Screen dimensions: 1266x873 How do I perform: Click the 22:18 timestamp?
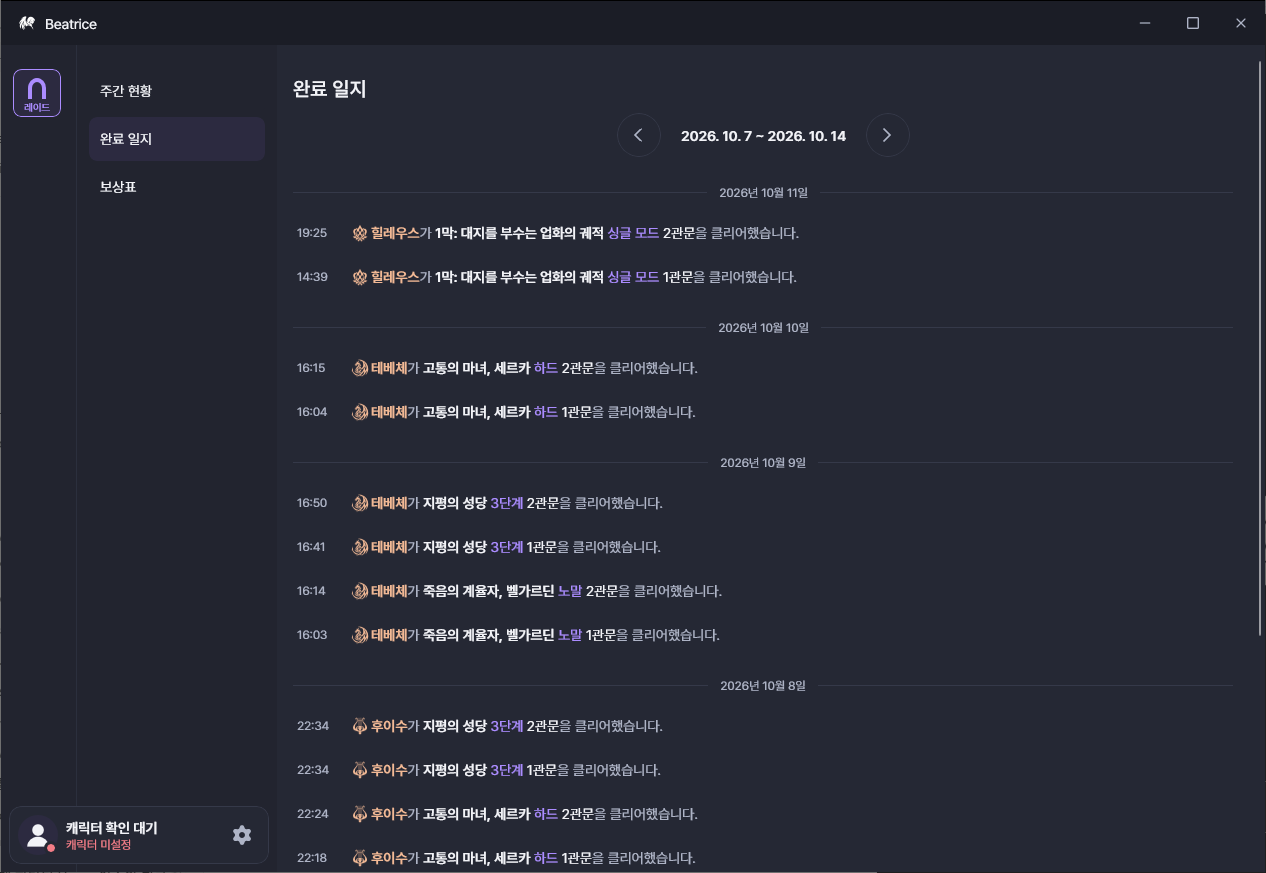[313, 858]
